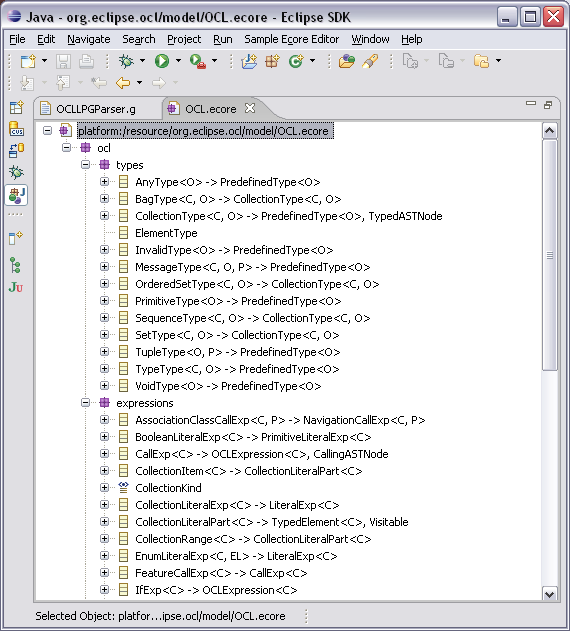Click the Debug bug toolbar icon

point(126,61)
